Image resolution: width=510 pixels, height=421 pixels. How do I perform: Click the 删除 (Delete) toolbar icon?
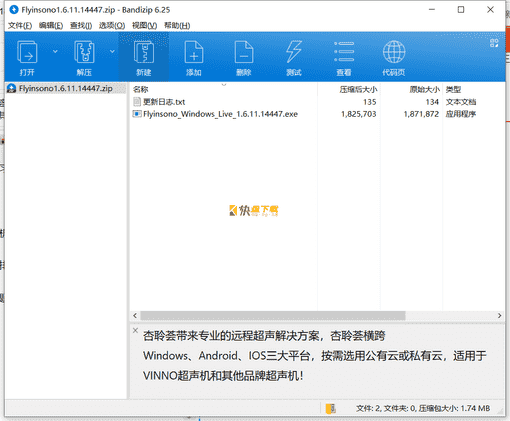coord(244,52)
